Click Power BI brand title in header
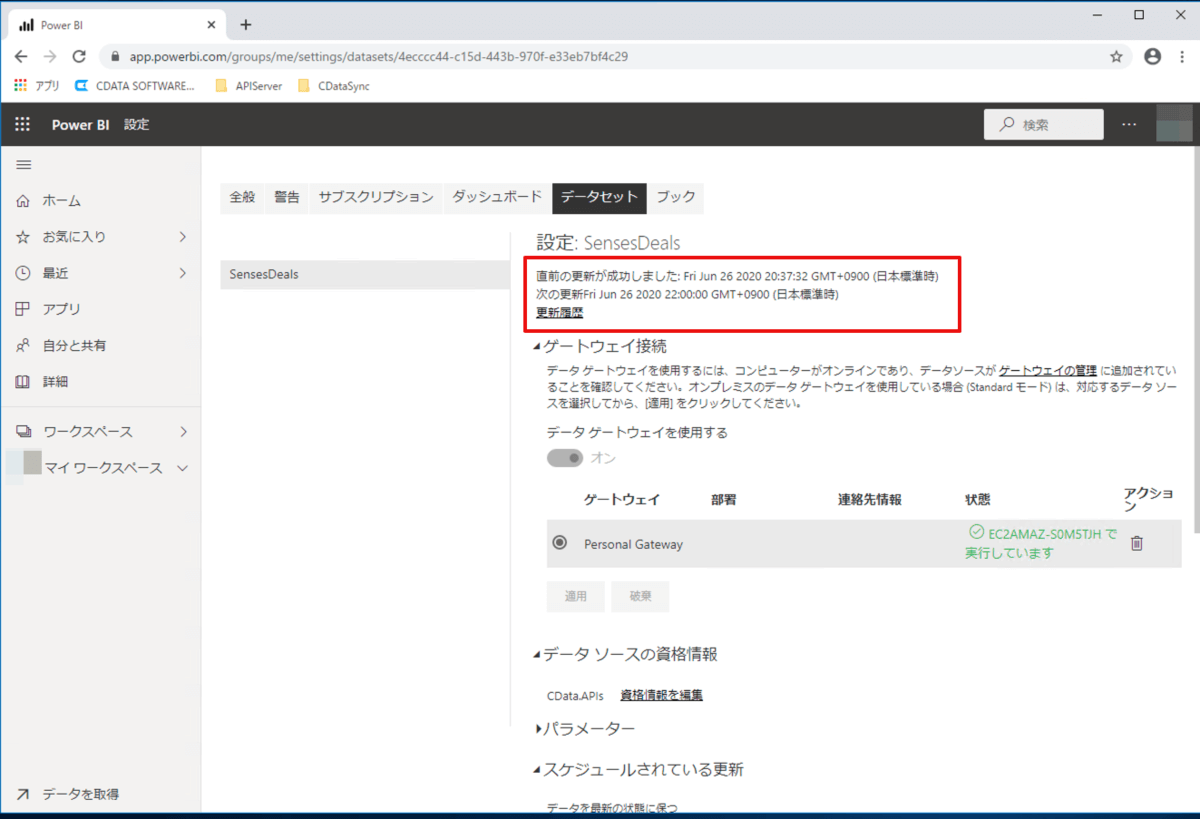 (x=80, y=125)
